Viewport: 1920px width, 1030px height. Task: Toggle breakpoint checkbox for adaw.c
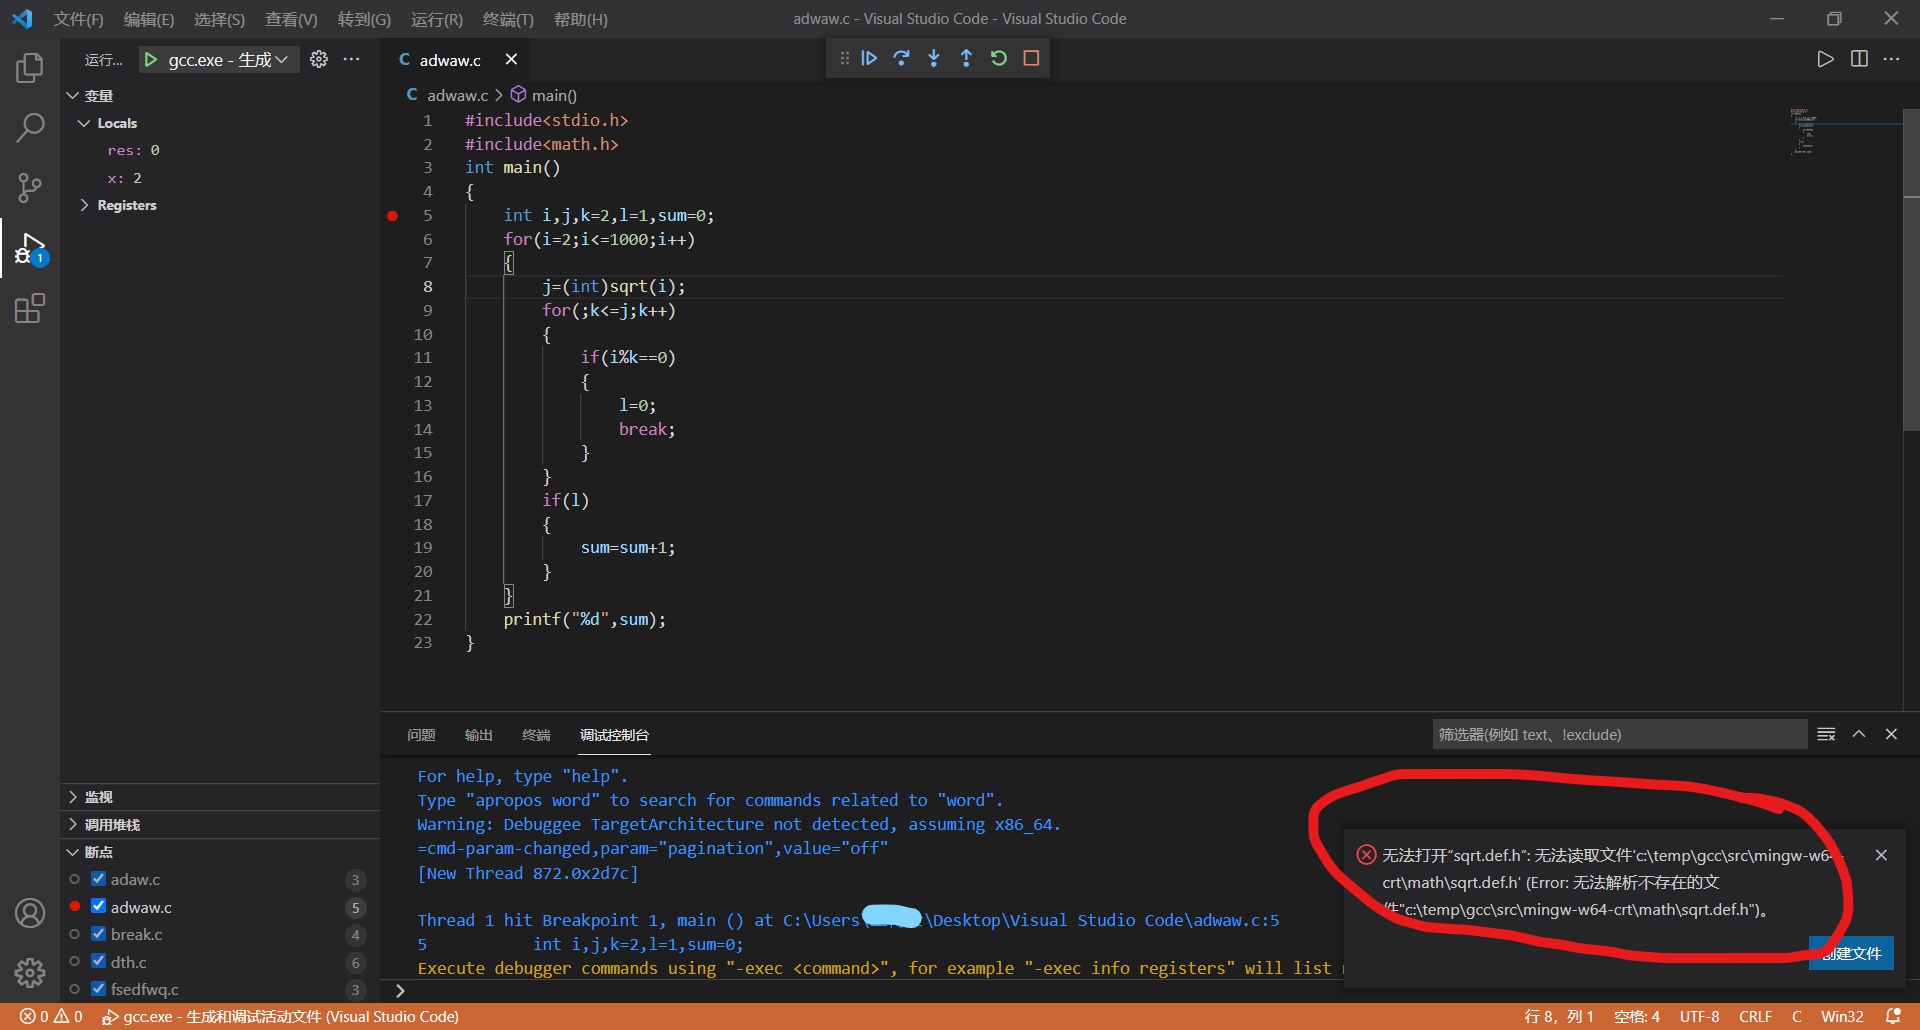click(98, 879)
